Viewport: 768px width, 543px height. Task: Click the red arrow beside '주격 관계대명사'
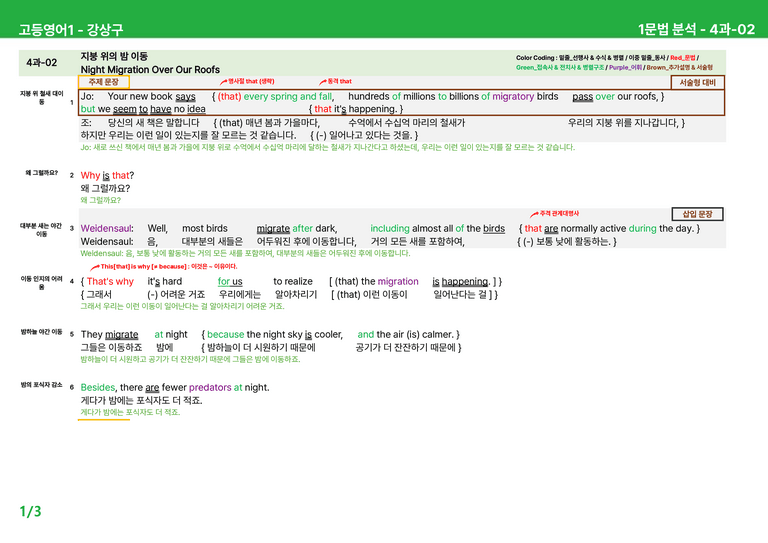point(534,214)
